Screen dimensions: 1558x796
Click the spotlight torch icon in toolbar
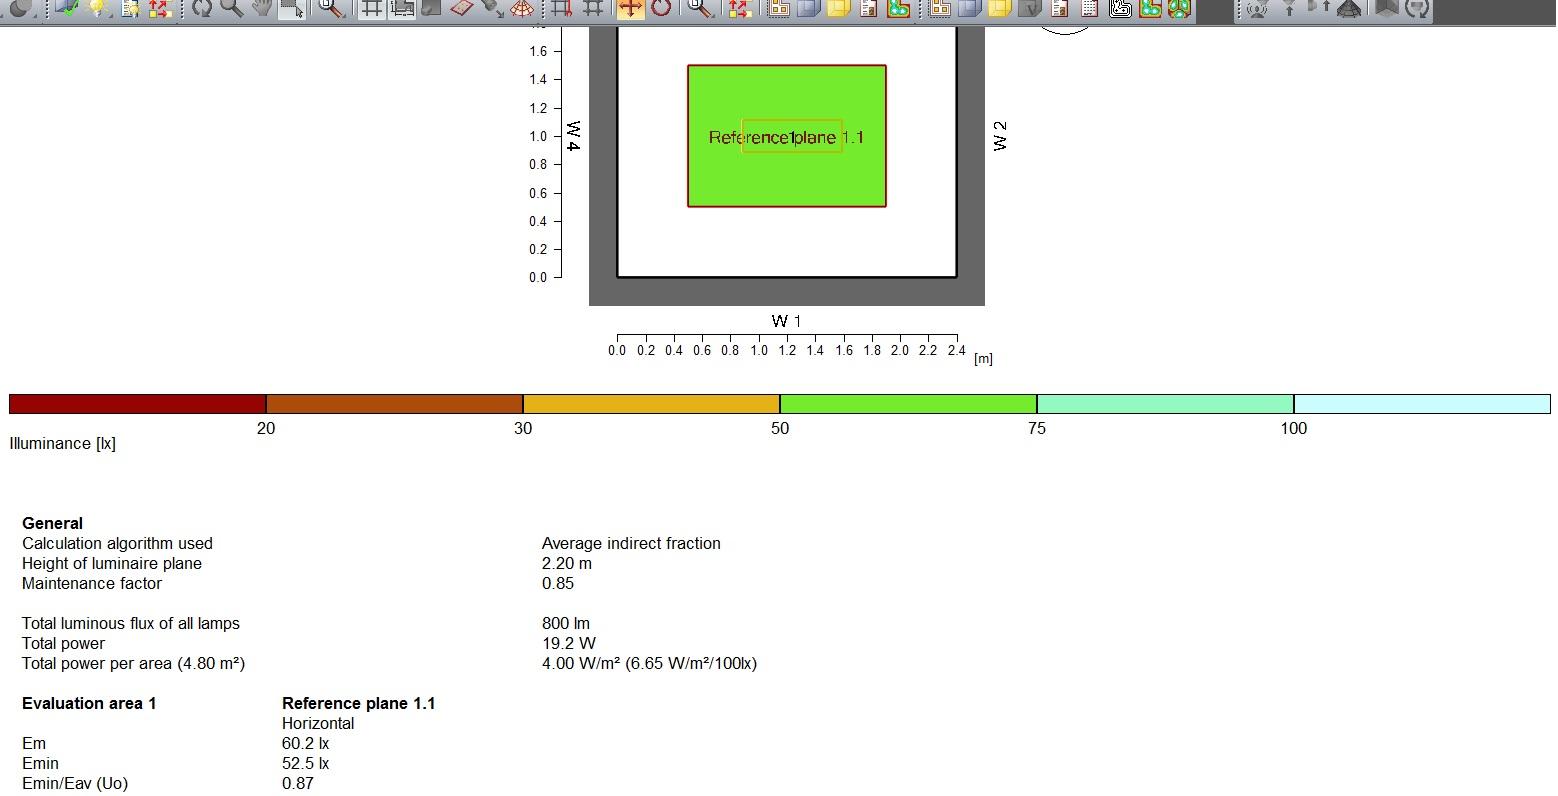491,8
